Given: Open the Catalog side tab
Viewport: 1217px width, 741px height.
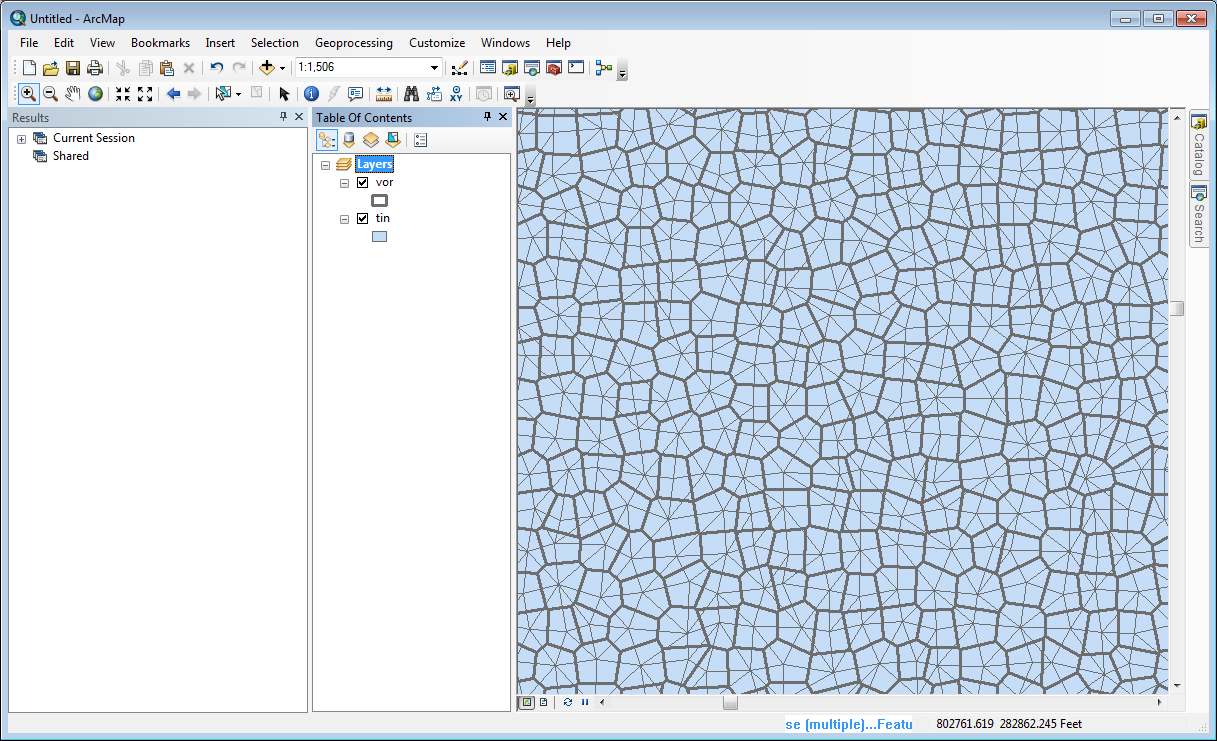Looking at the screenshot, I should tap(1198, 145).
